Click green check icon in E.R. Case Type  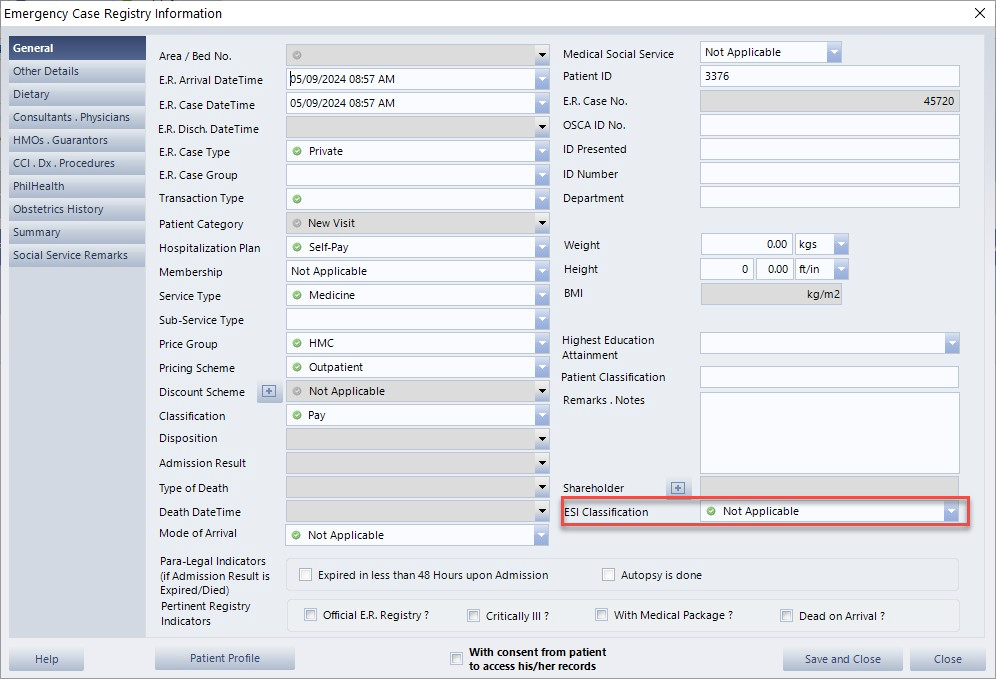pyautogui.click(x=297, y=151)
